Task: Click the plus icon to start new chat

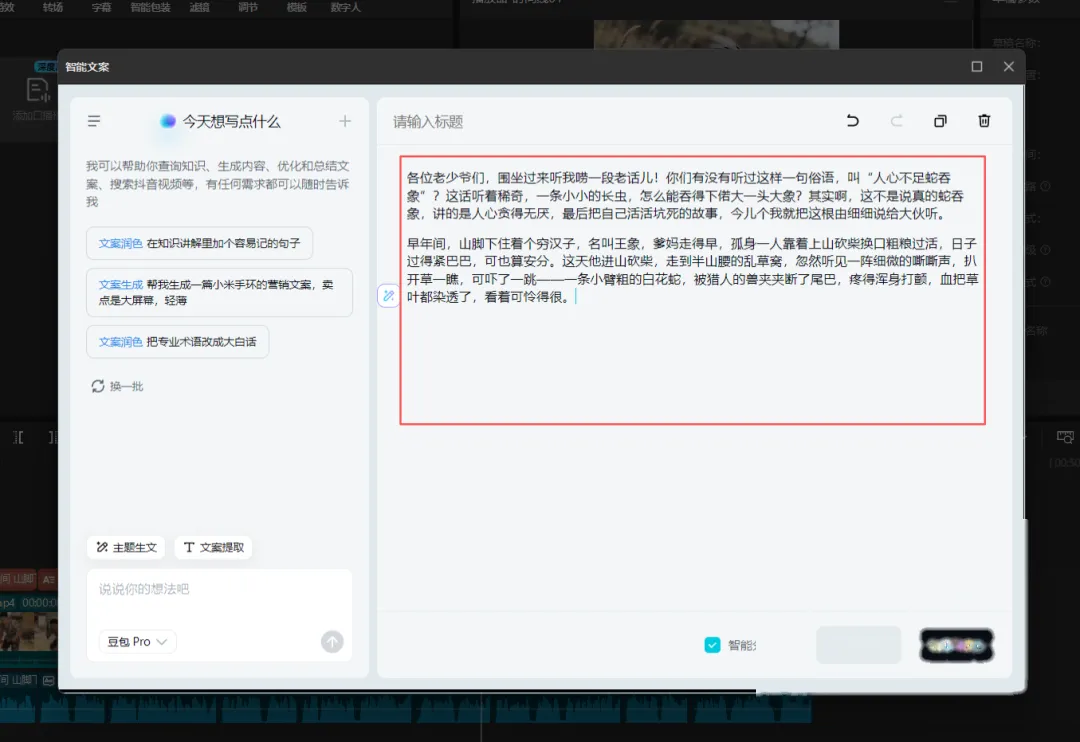Action: coord(345,121)
